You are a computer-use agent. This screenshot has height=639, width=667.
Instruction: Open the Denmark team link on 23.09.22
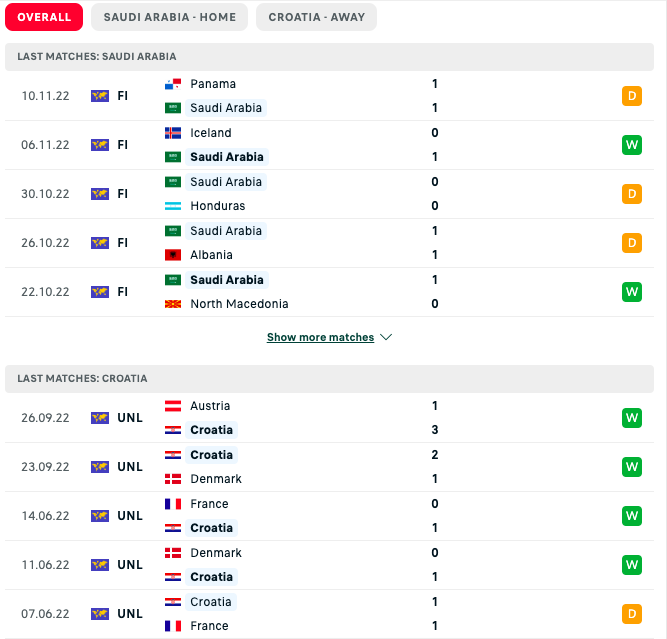coord(216,479)
